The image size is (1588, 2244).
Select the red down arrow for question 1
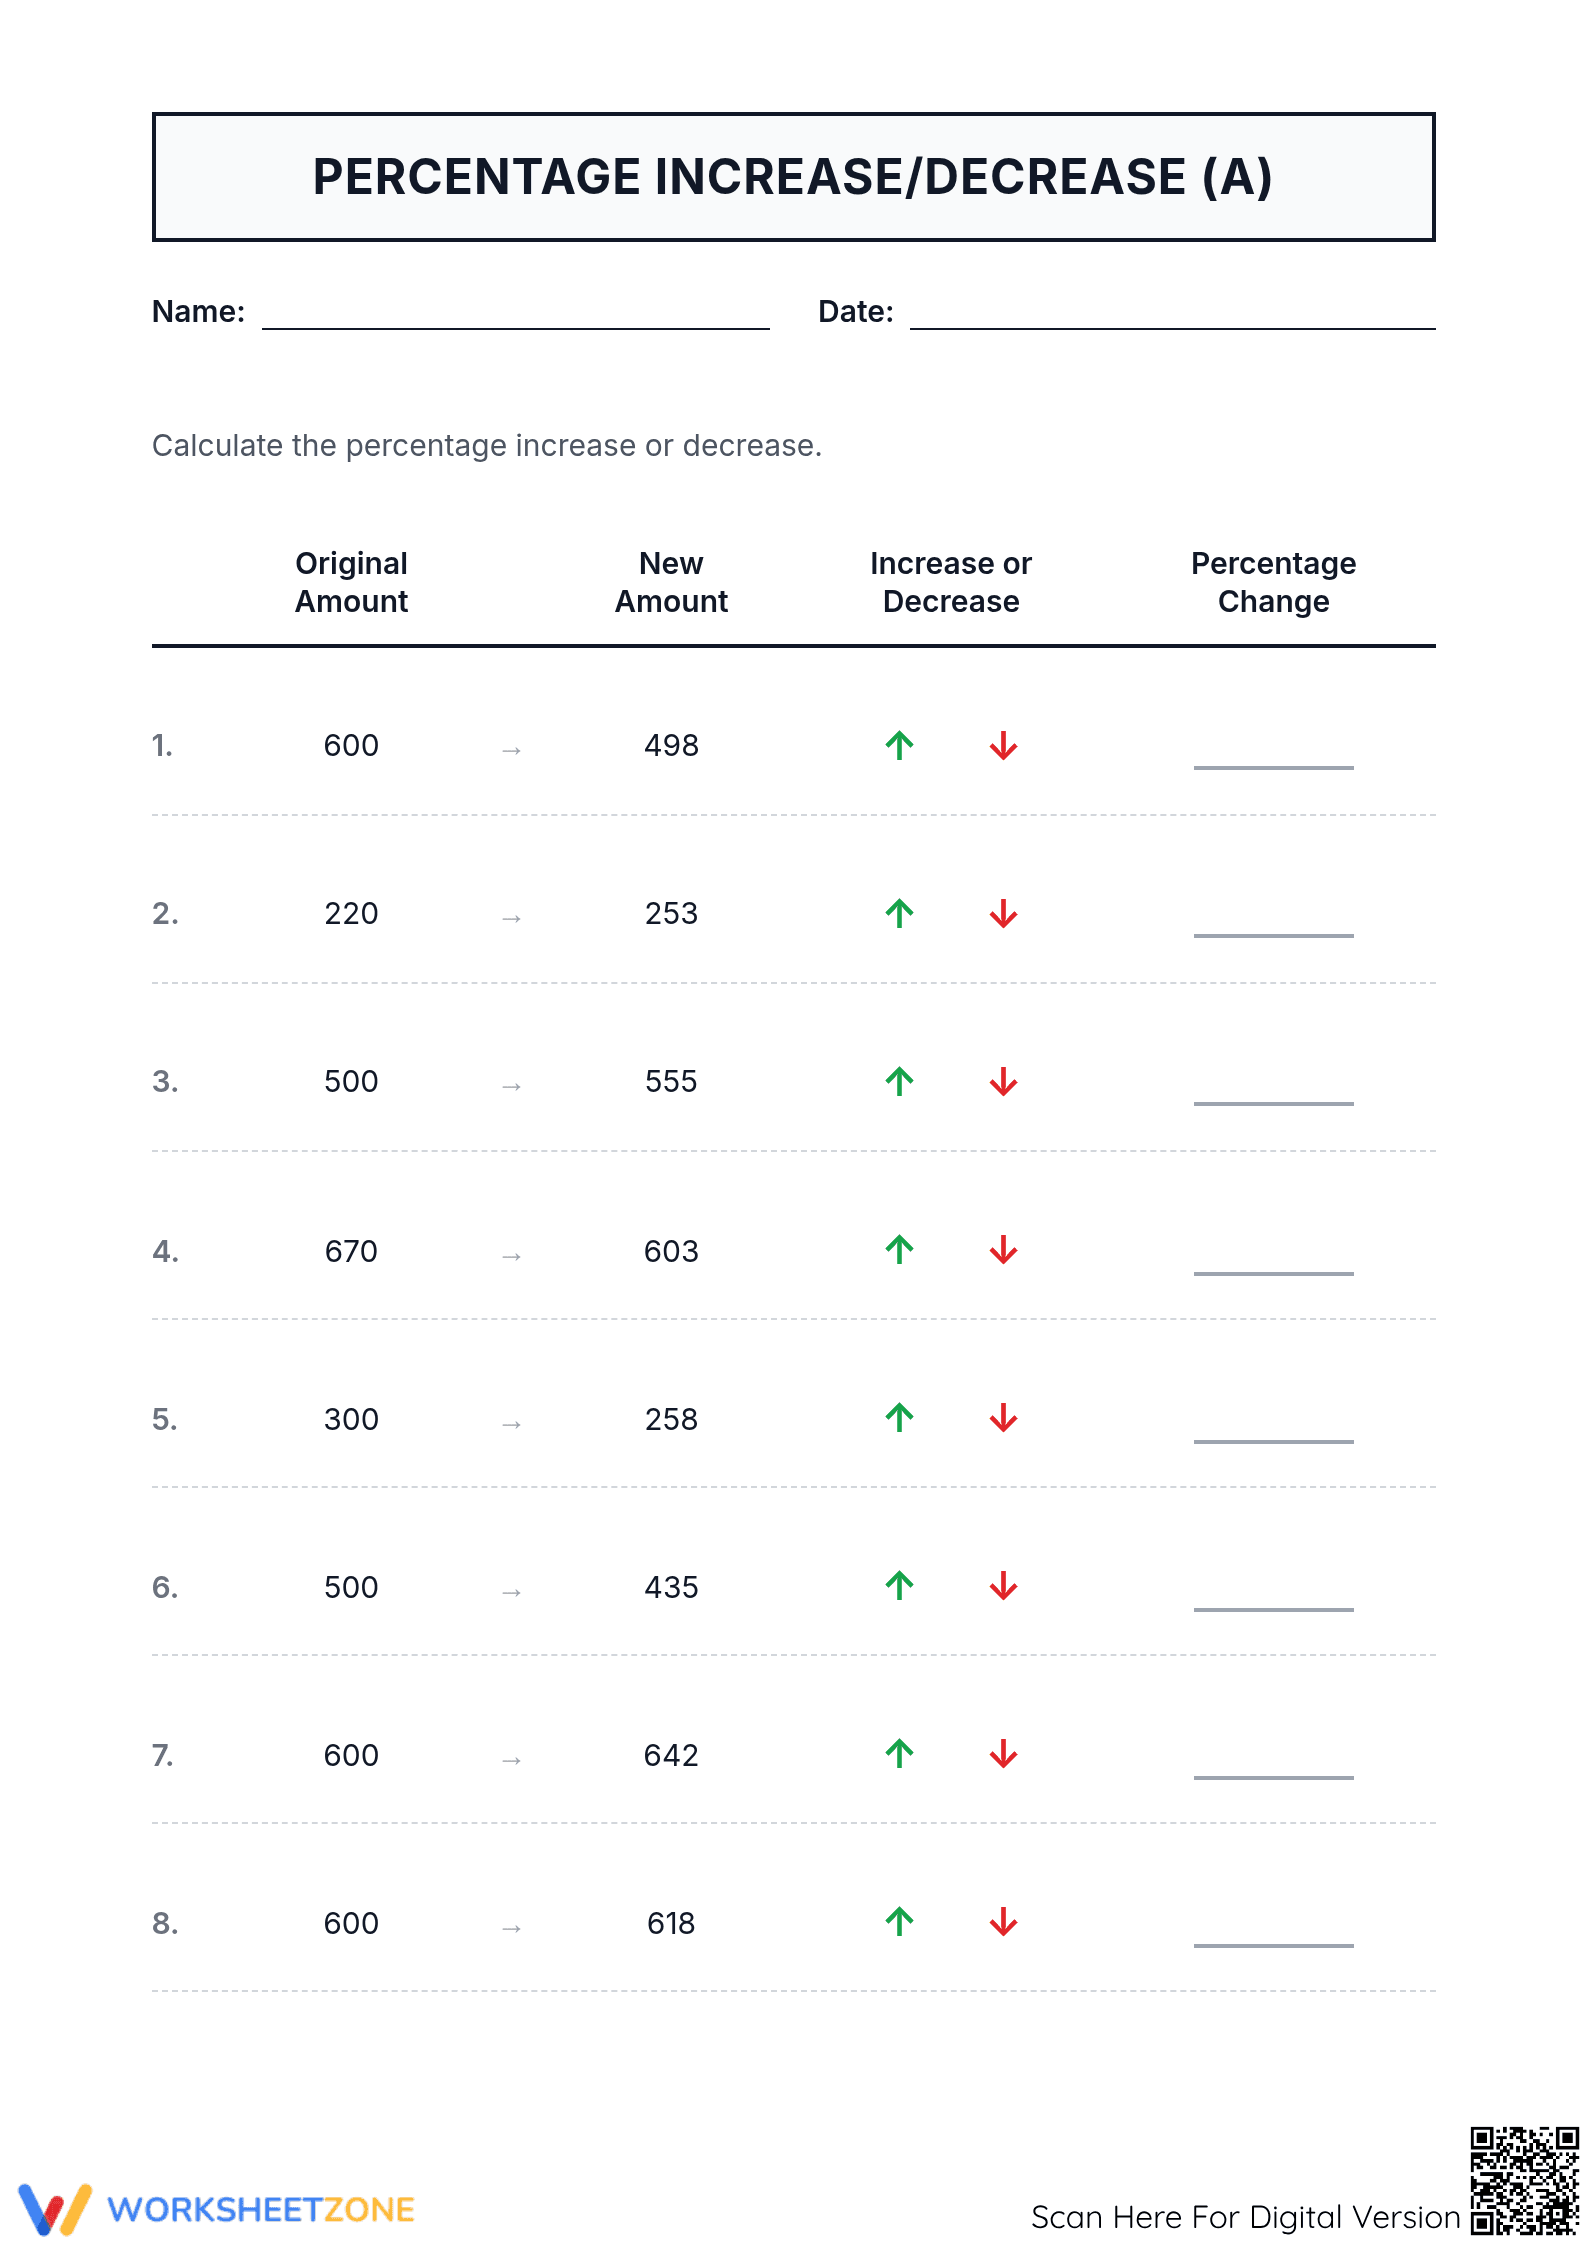click(1003, 745)
